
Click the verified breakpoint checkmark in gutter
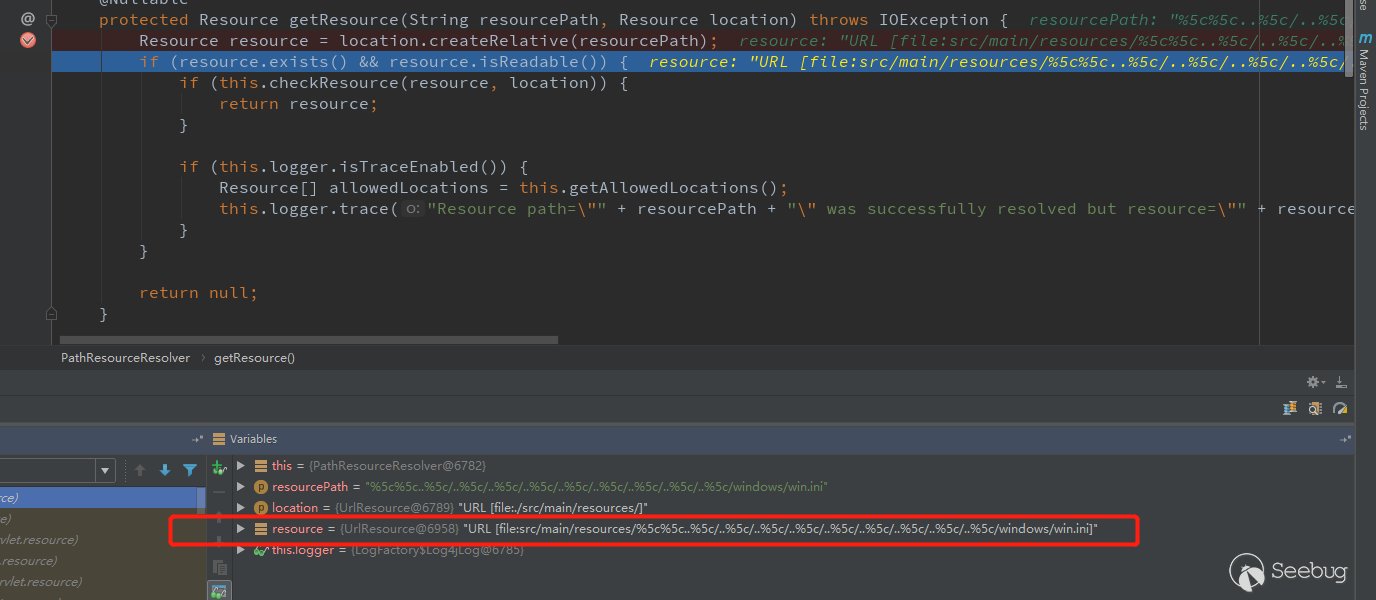[26, 40]
